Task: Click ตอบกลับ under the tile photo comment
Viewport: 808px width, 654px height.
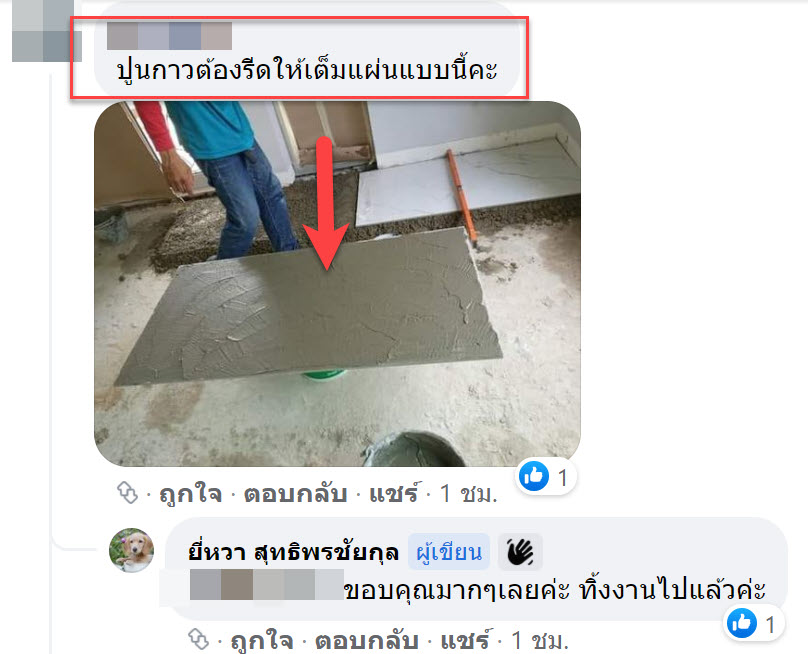Action: 295,494
